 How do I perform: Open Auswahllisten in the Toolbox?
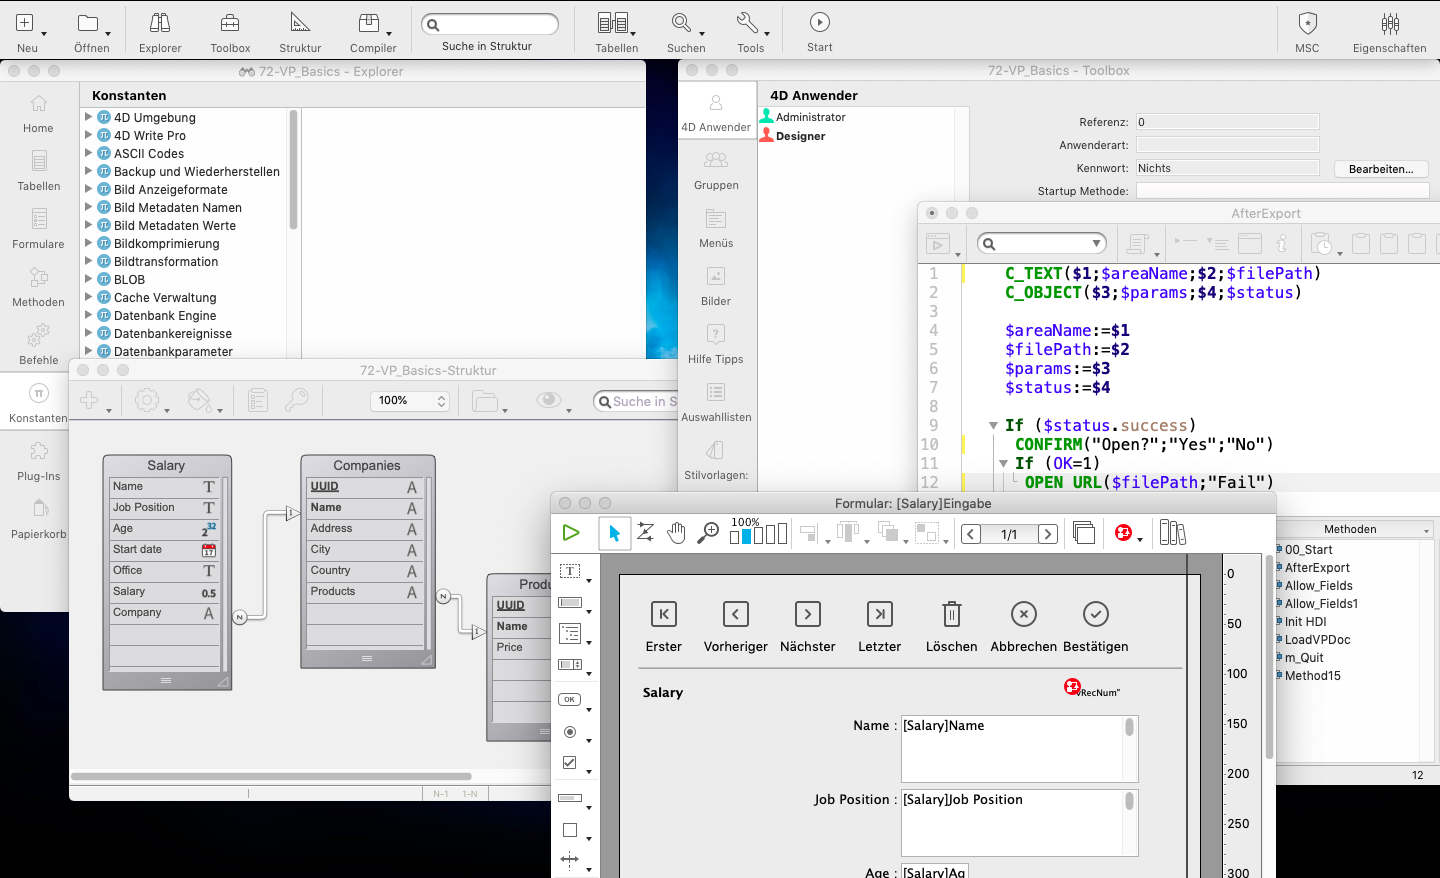716,403
